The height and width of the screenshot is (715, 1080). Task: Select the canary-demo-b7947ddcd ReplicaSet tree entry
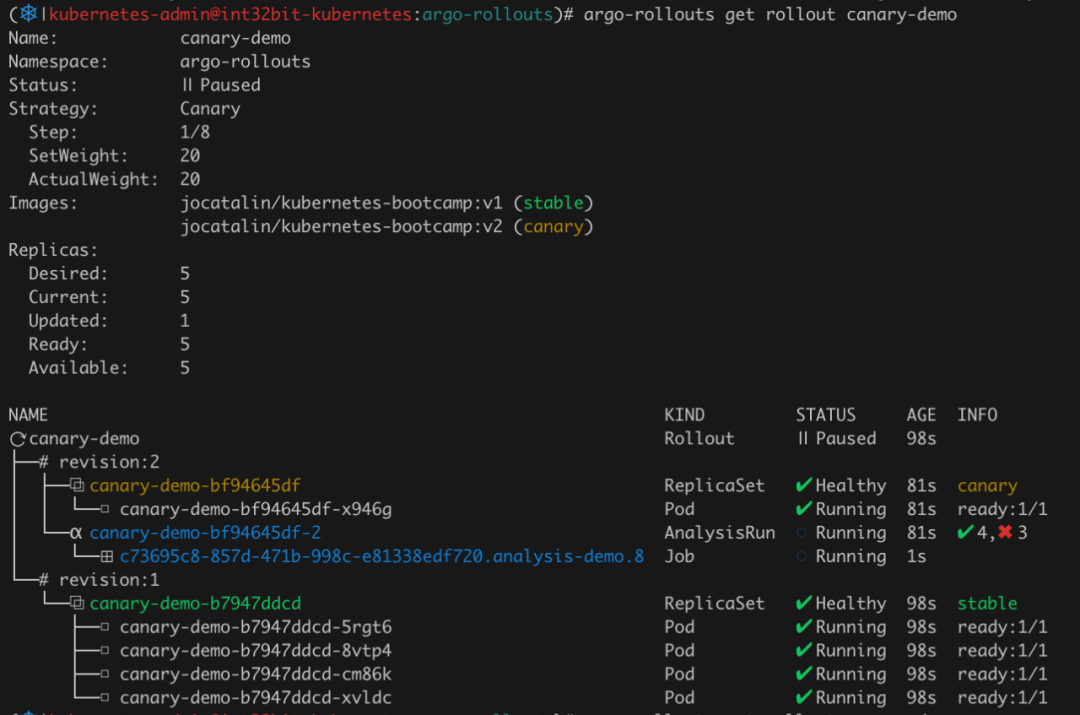coord(195,604)
